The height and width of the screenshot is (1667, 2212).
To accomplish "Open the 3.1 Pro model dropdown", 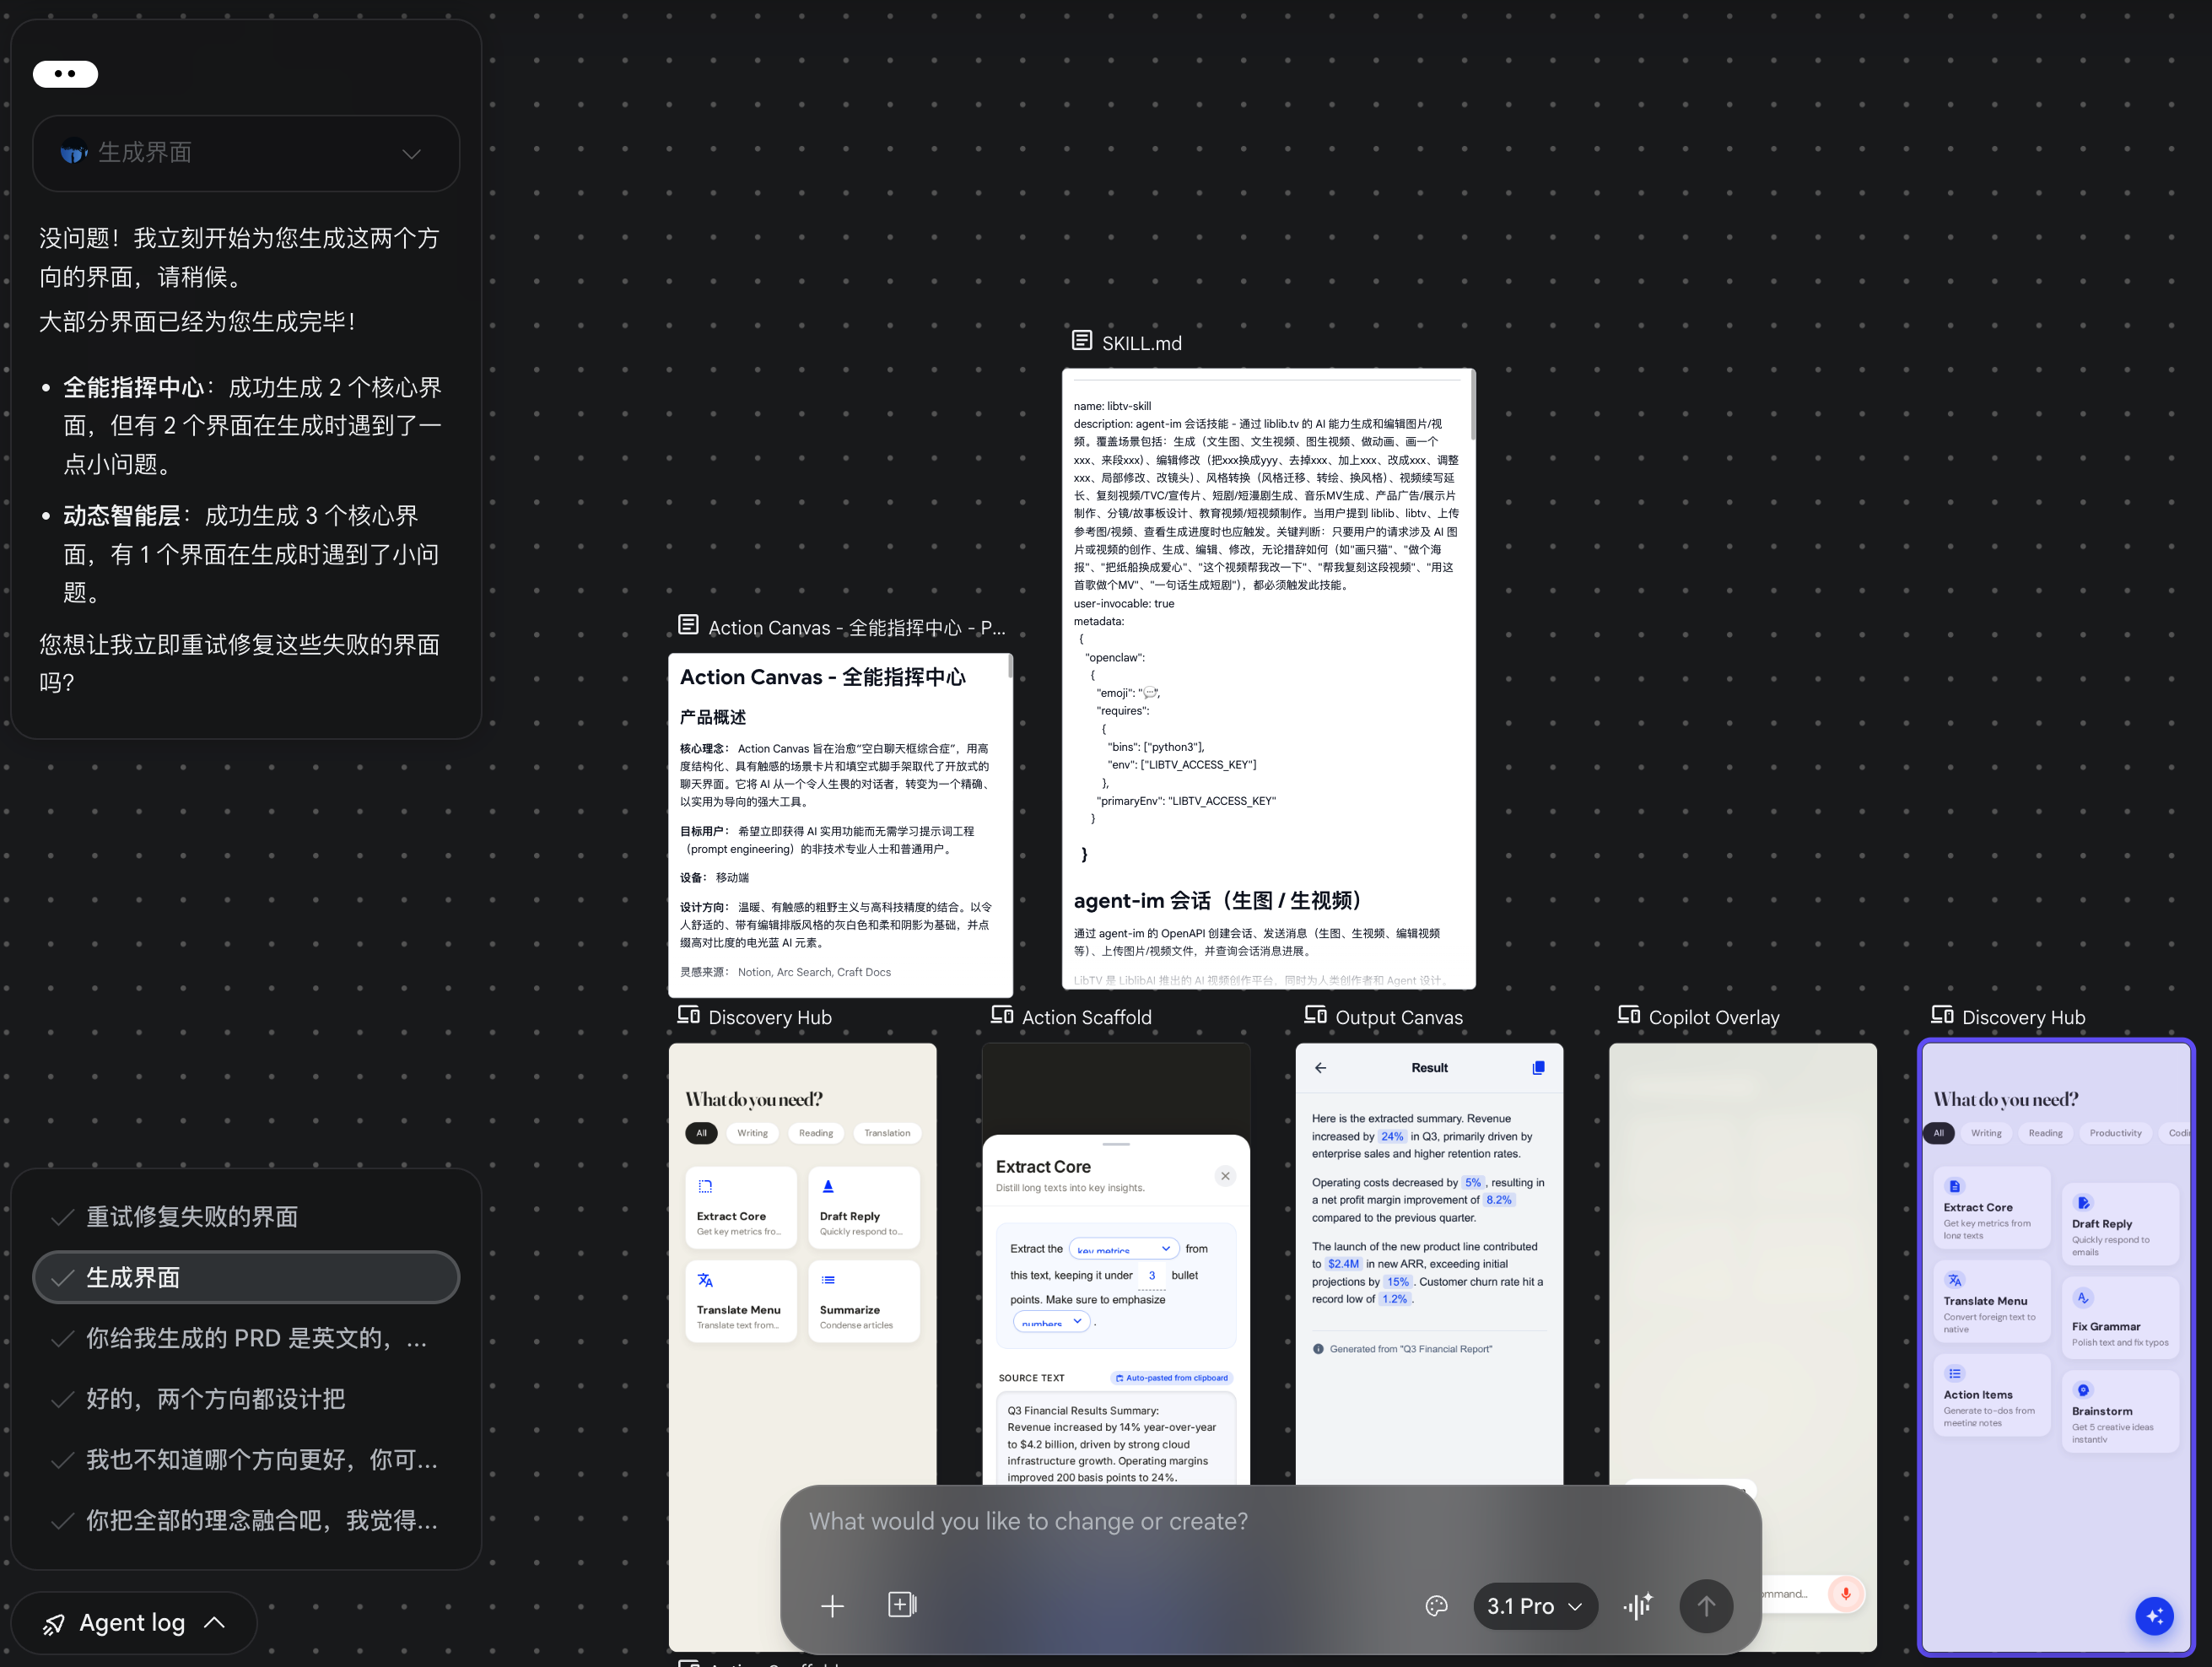I will coord(1534,1606).
